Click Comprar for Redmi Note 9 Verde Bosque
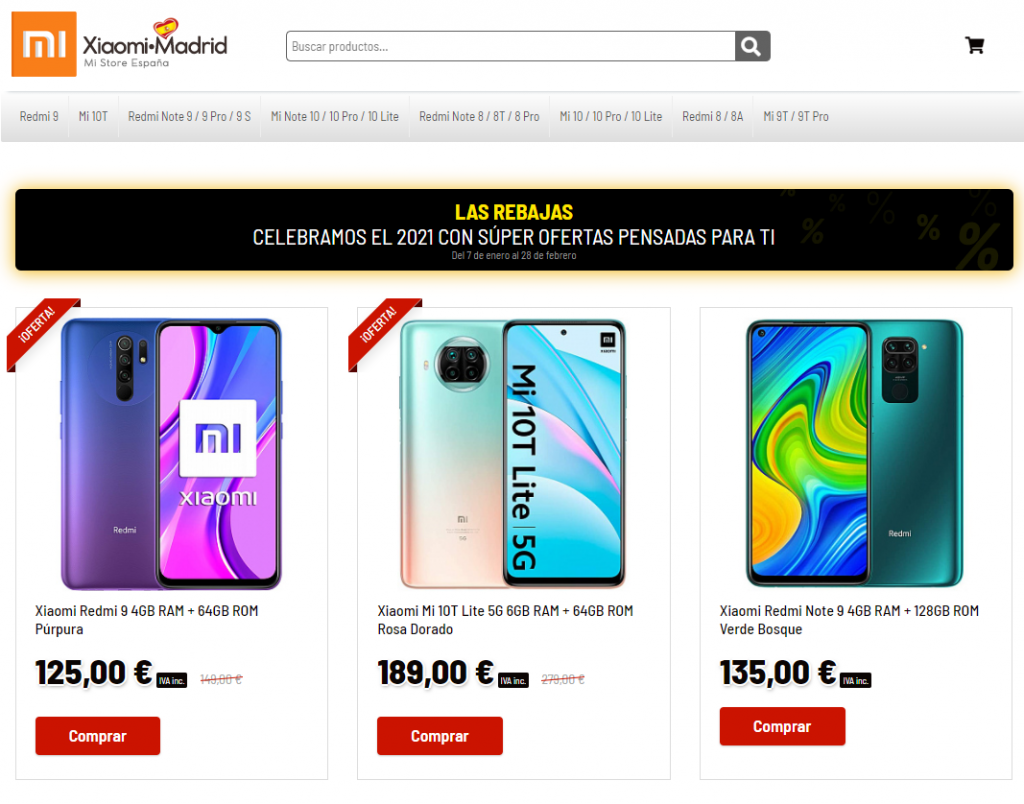Image resolution: width=1024 pixels, height=804 pixels. (782, 726)
